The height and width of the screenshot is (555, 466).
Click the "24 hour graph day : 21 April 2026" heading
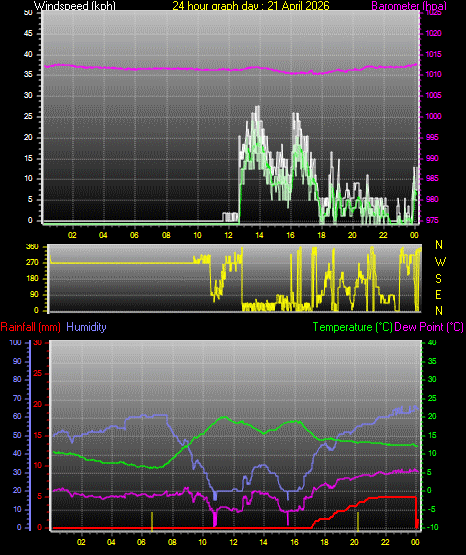[251, 6]
